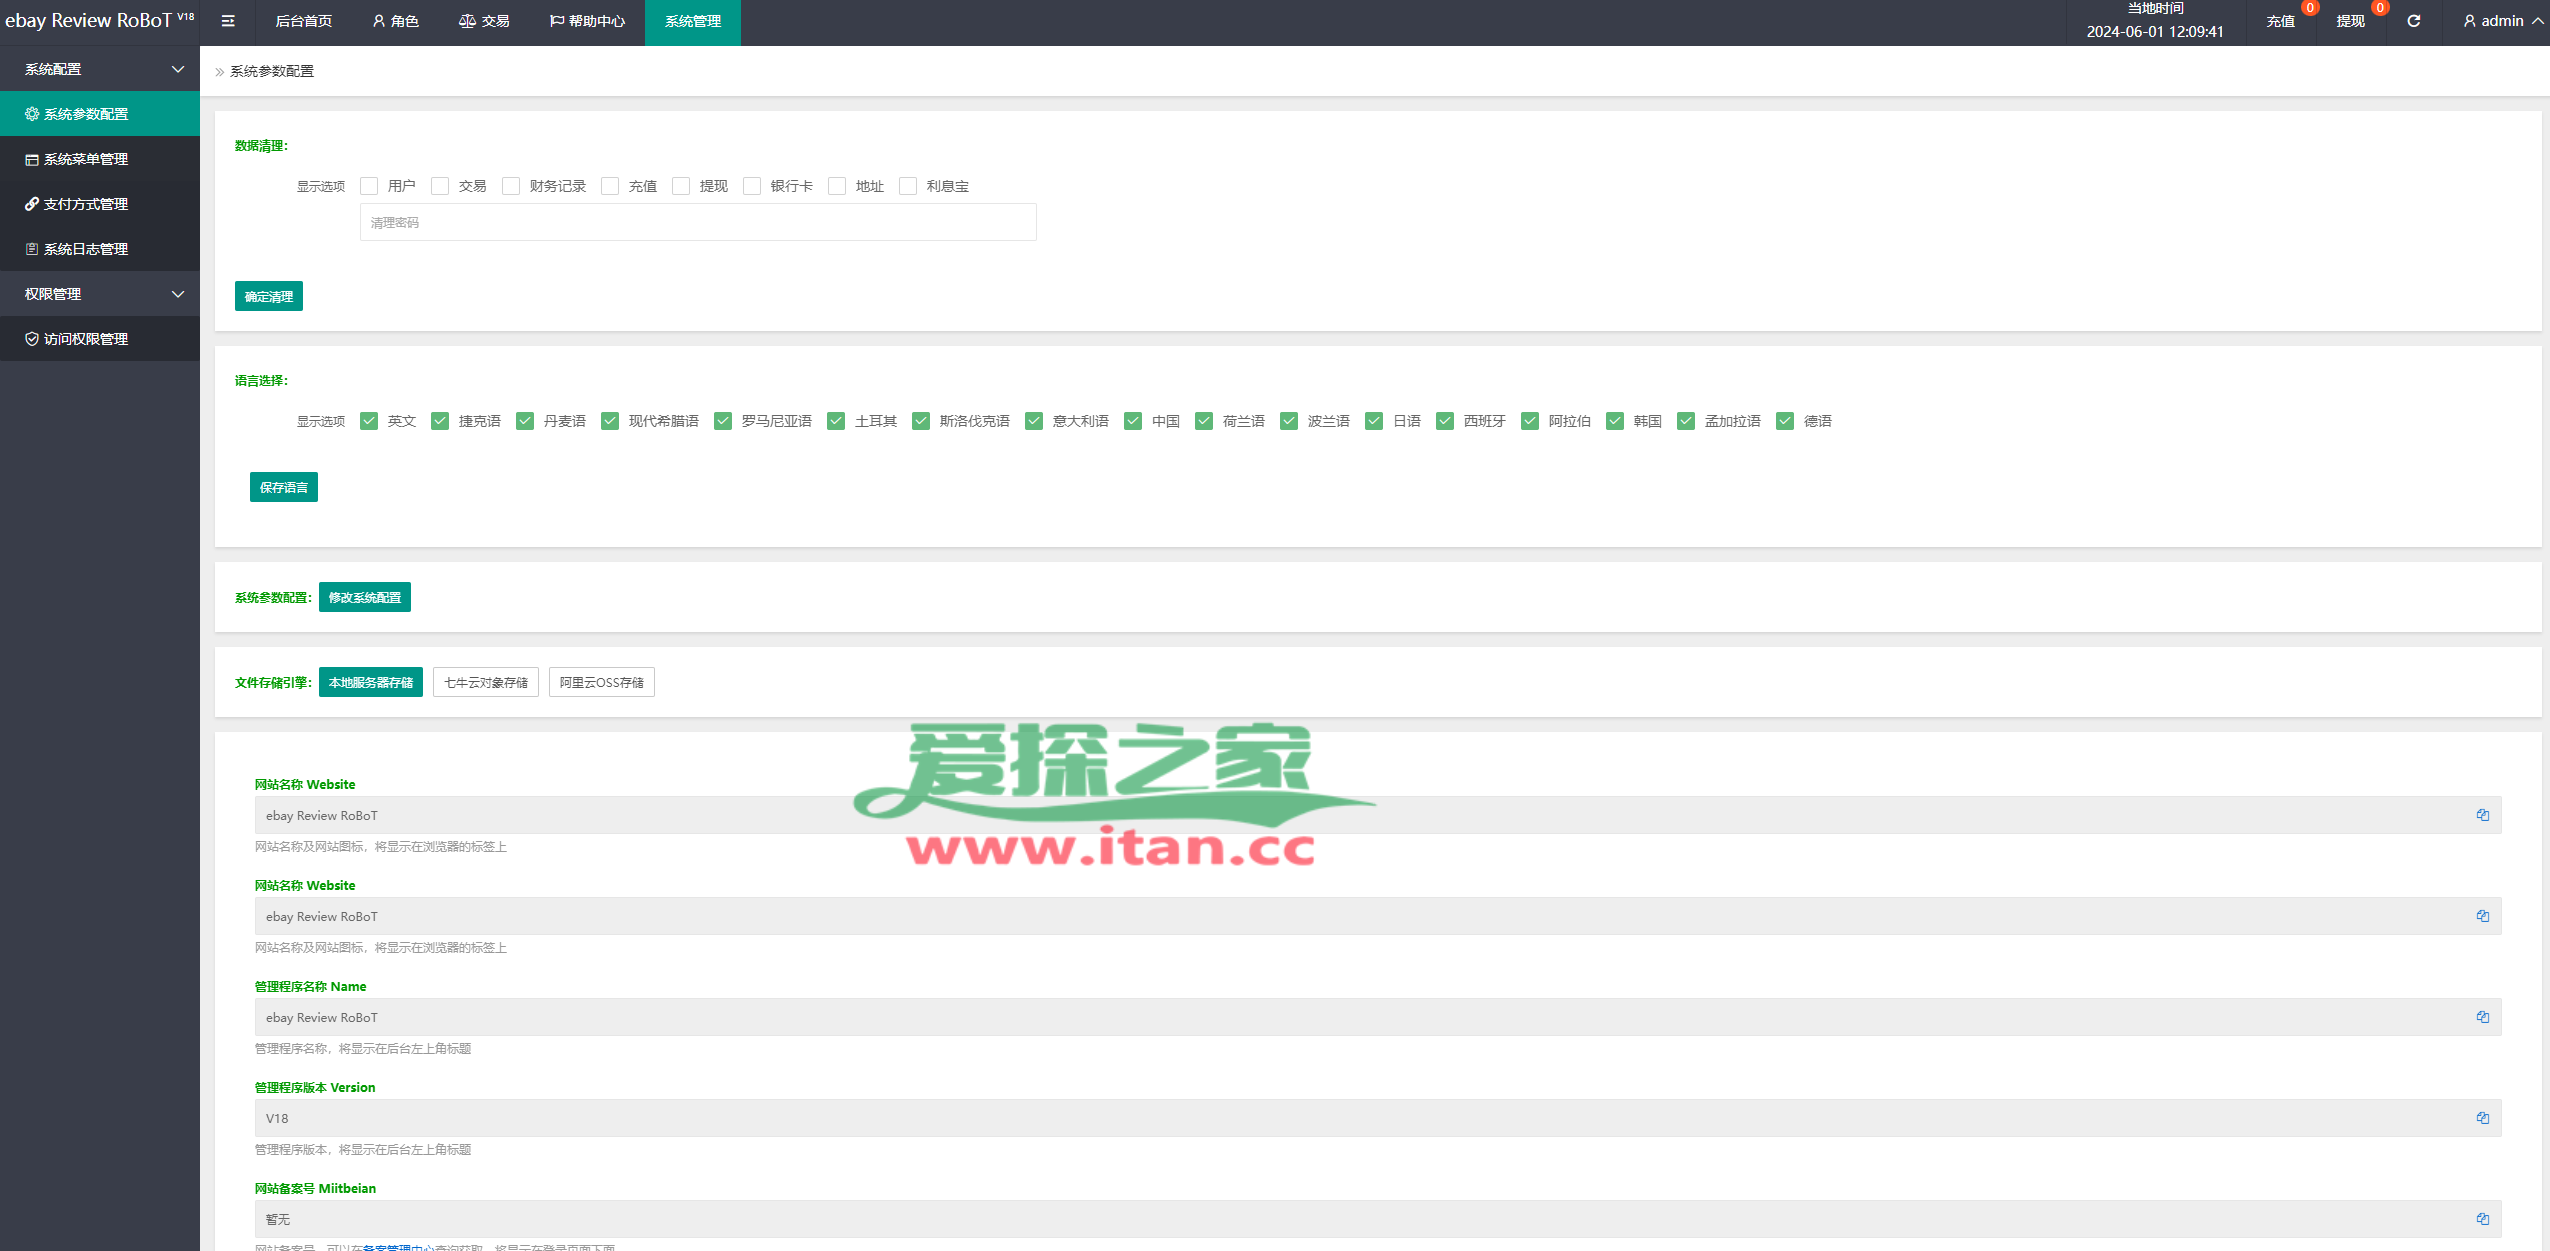Uncheck the 日语 language checkbox
The width and height of the screenshot is (2550, 1251).
coord(1374,421)
